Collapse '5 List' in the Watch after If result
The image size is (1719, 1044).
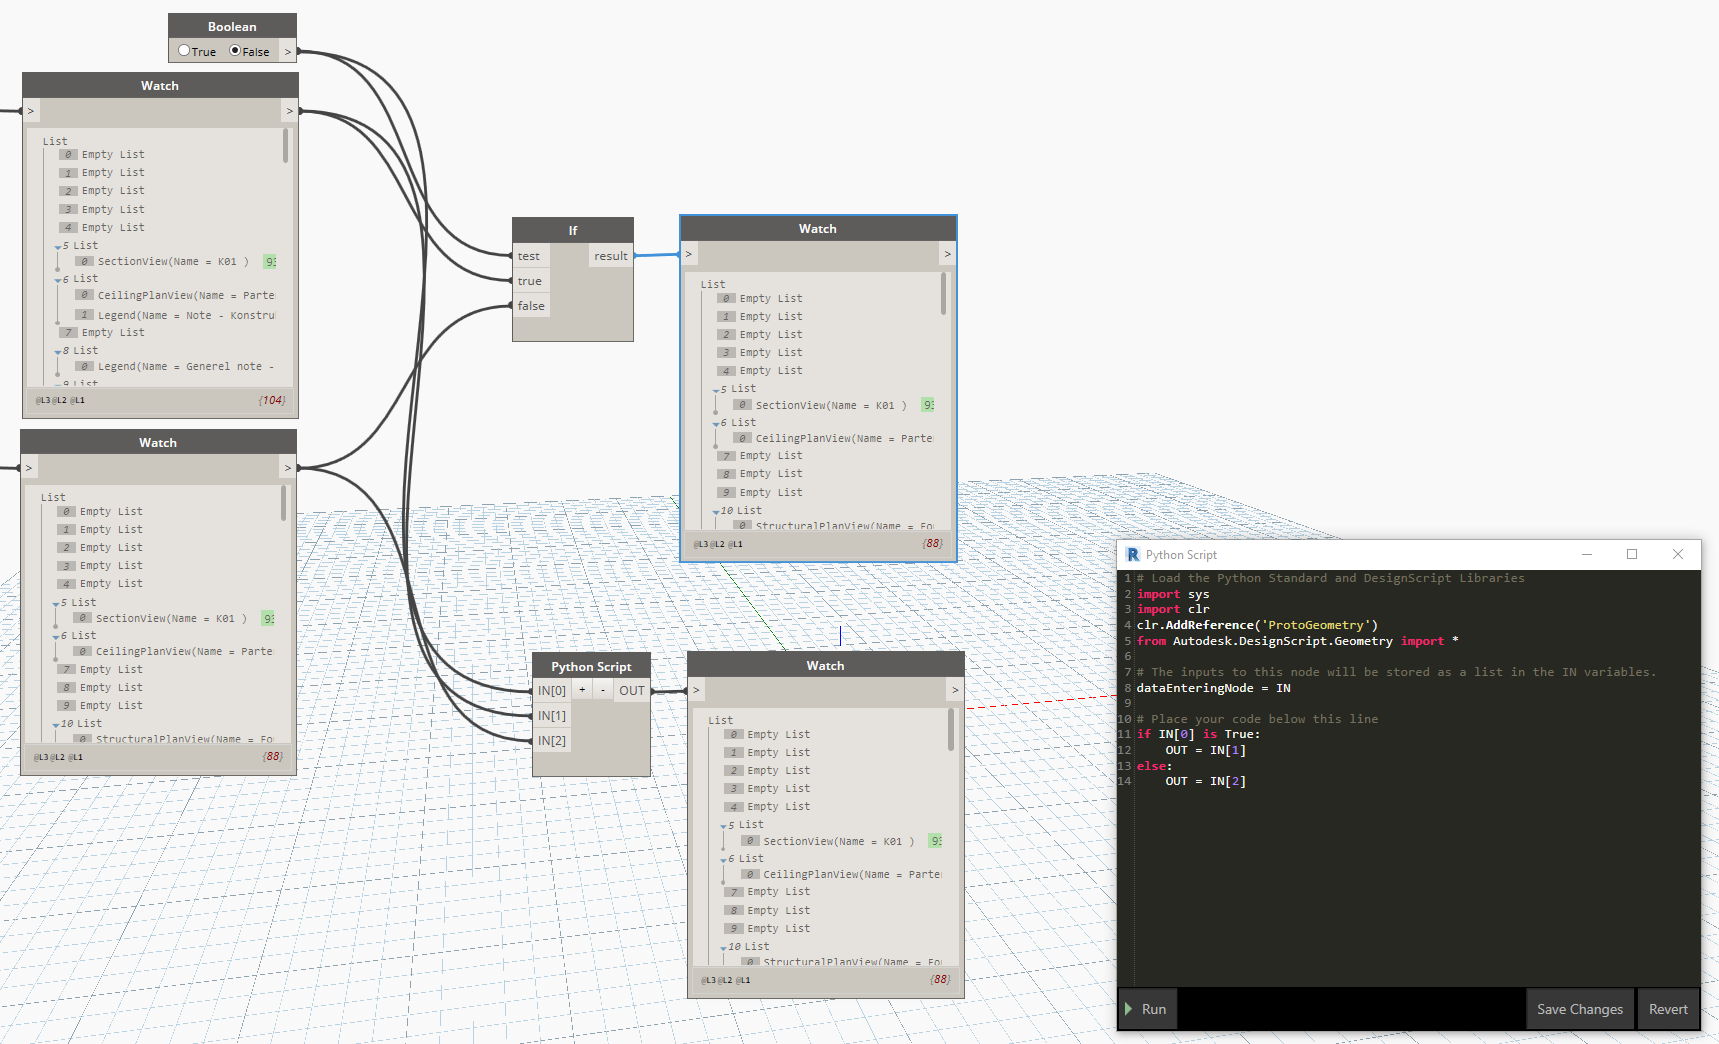point(716,390)
